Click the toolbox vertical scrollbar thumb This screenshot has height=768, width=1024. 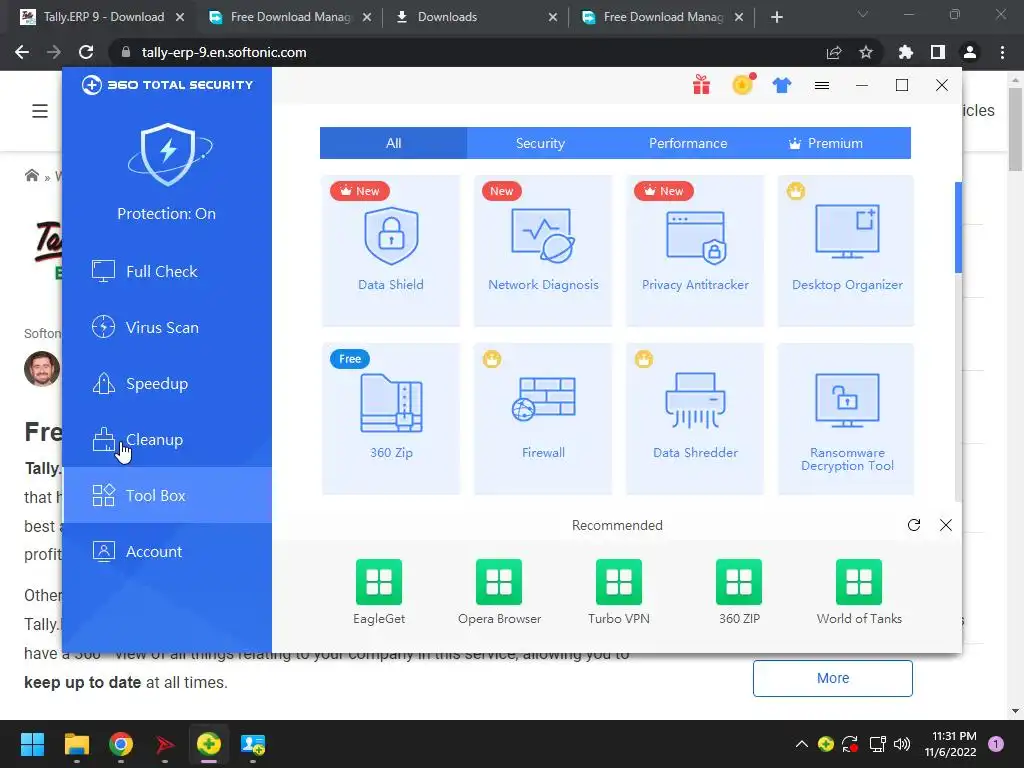(x=958, y=227)
